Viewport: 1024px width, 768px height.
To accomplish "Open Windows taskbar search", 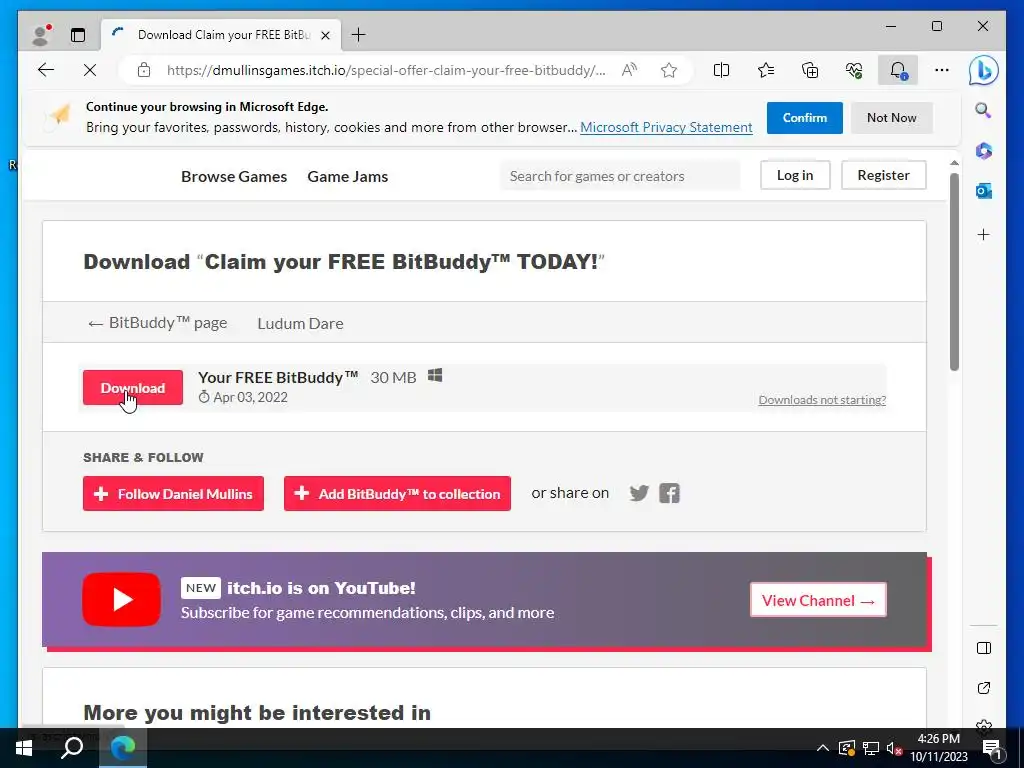I will point(72,748).
